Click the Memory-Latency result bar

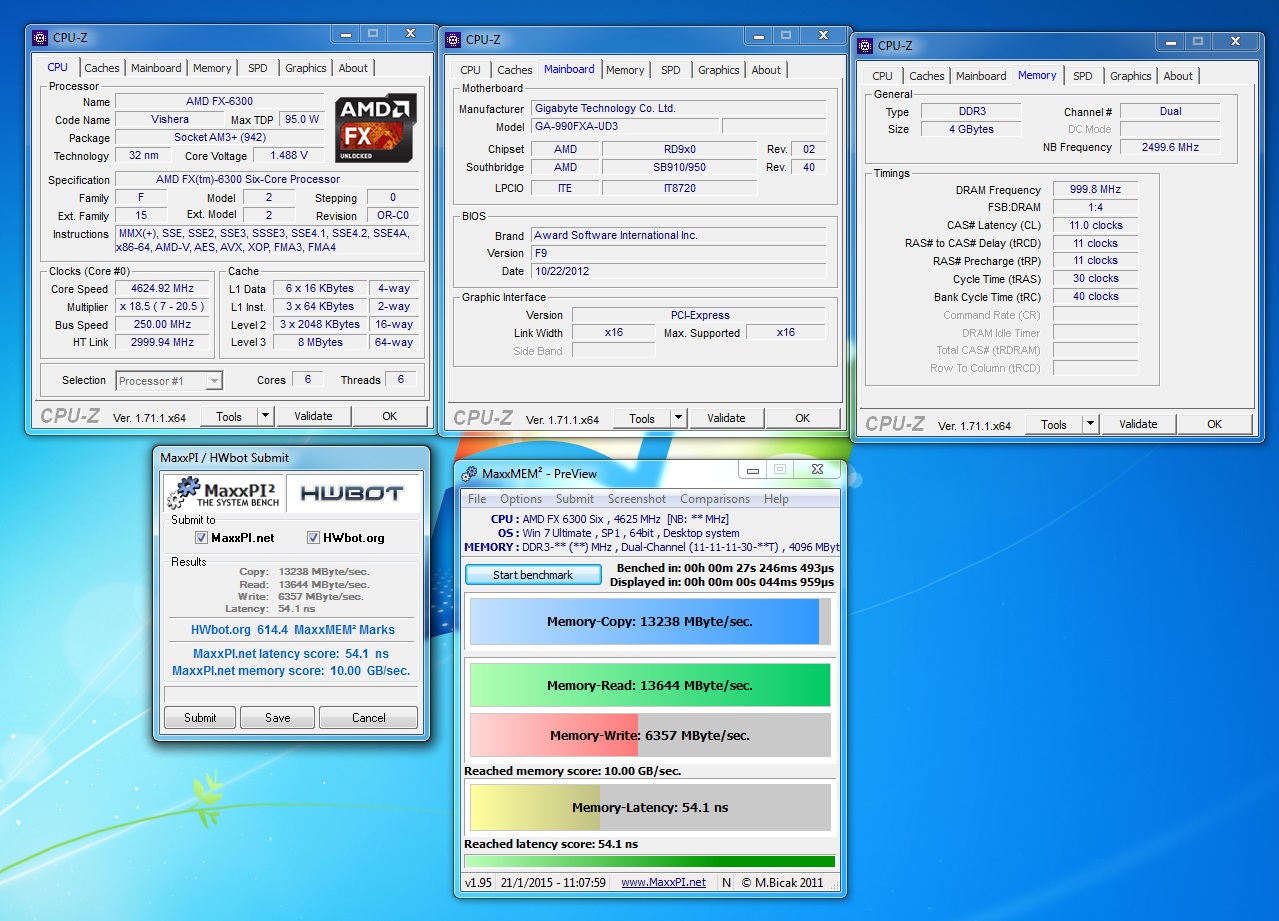650,807
